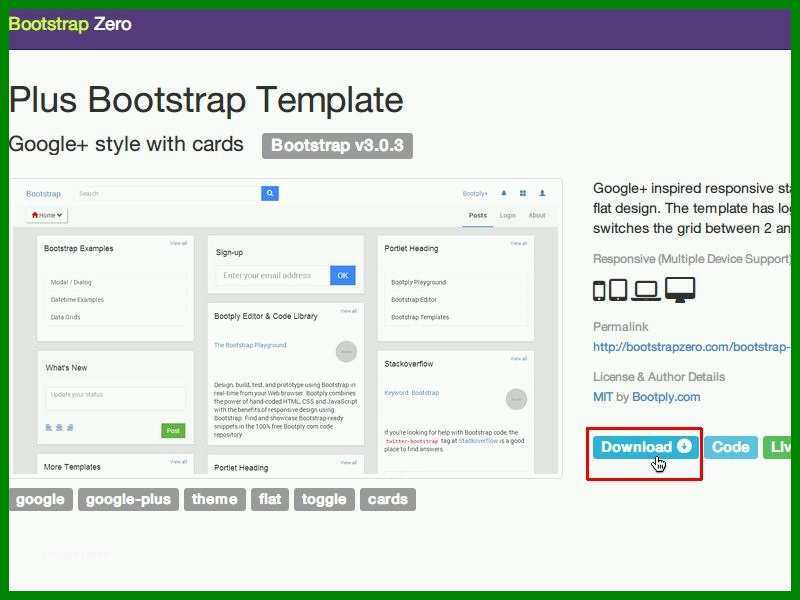800x600 pixels.
Task: Click the Plus Bootstrap Template heading
Action: pyautogui.click(x=206, y=100)
